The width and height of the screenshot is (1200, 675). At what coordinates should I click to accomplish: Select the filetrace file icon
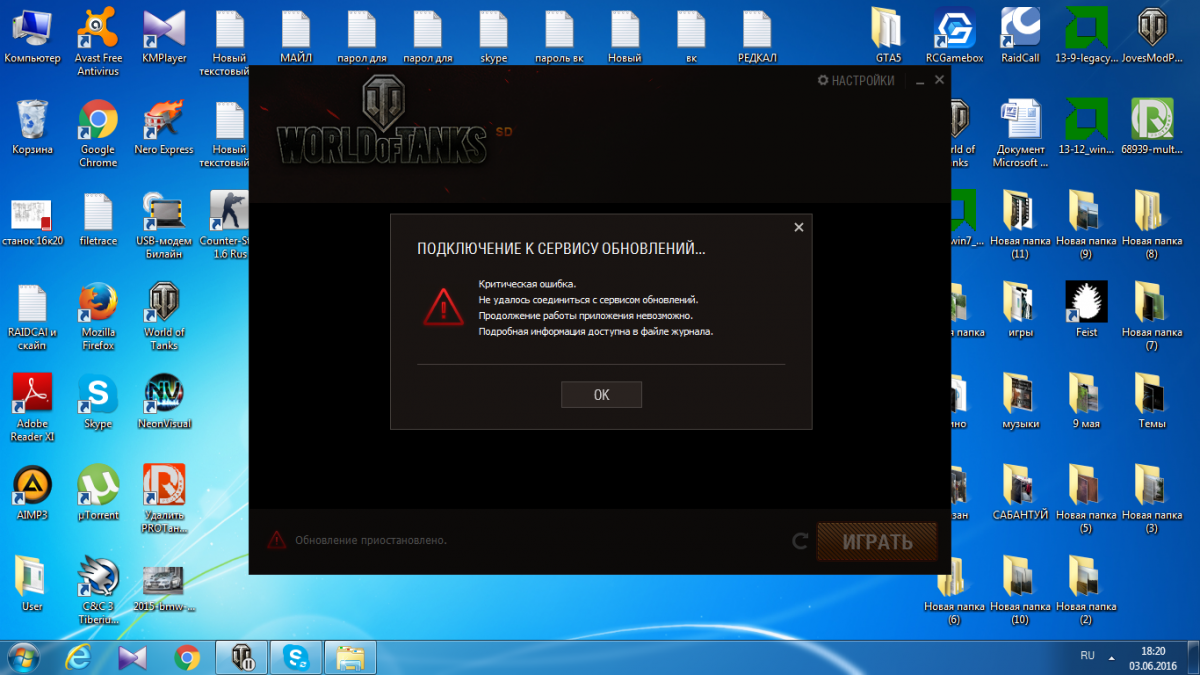pyautogui.click(x=98, y=219)
